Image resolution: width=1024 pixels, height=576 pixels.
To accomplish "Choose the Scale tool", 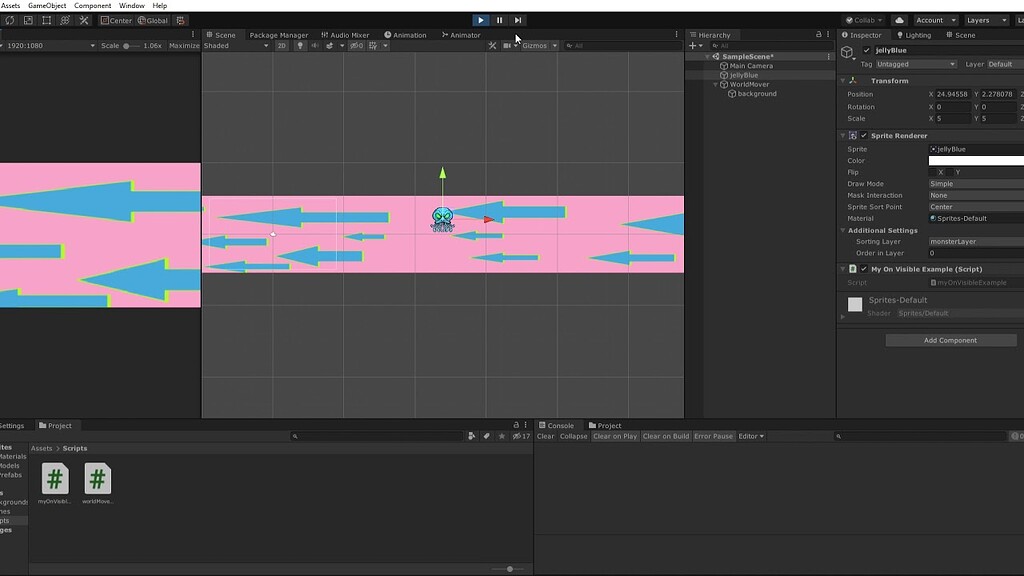I will (28, 20).
